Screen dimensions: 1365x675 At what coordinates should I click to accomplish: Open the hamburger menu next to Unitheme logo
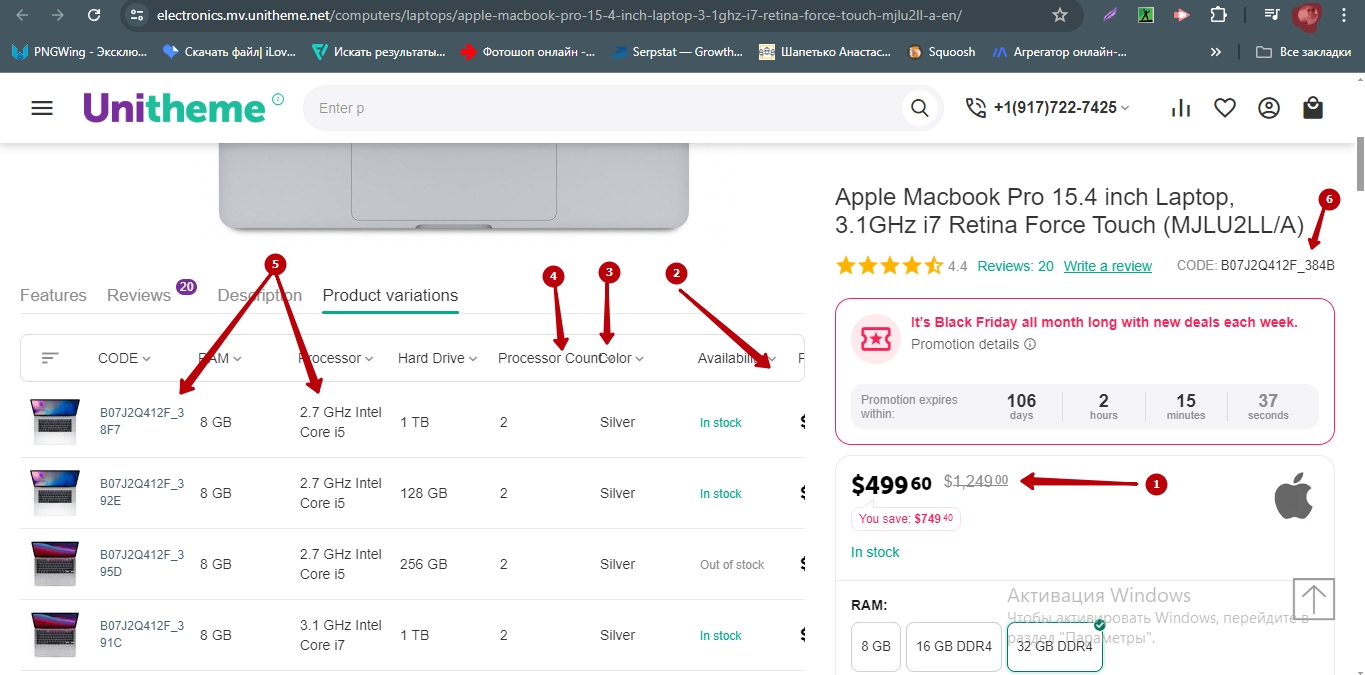click(x=42, y=108)
